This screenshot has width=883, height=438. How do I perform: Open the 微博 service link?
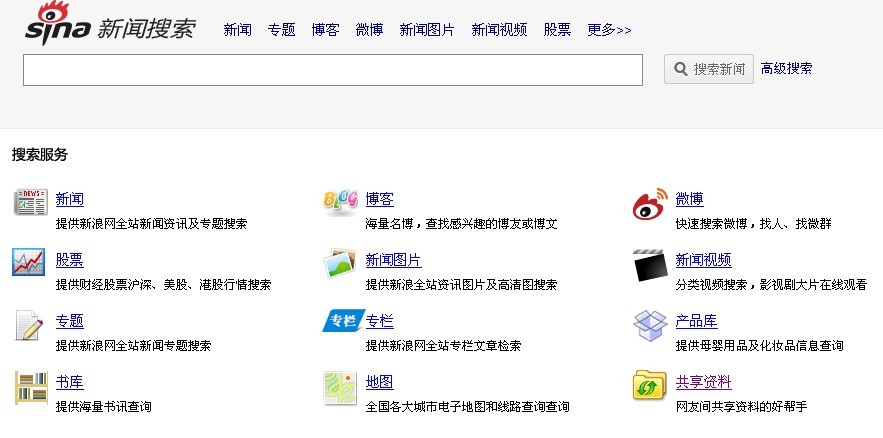coord(689,199)
